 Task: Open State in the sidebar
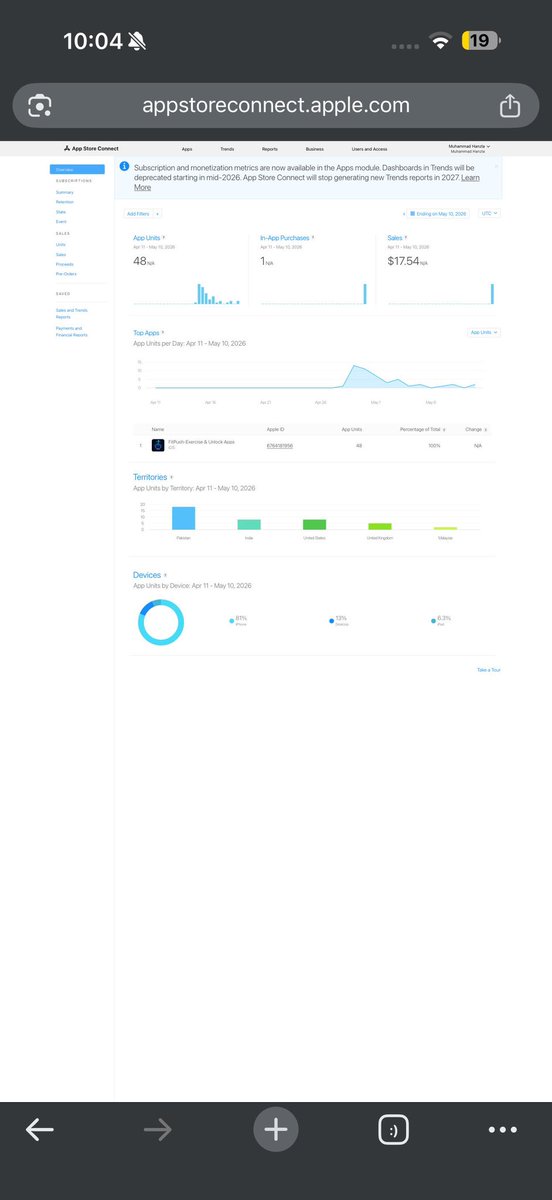[x=60, y=211]
